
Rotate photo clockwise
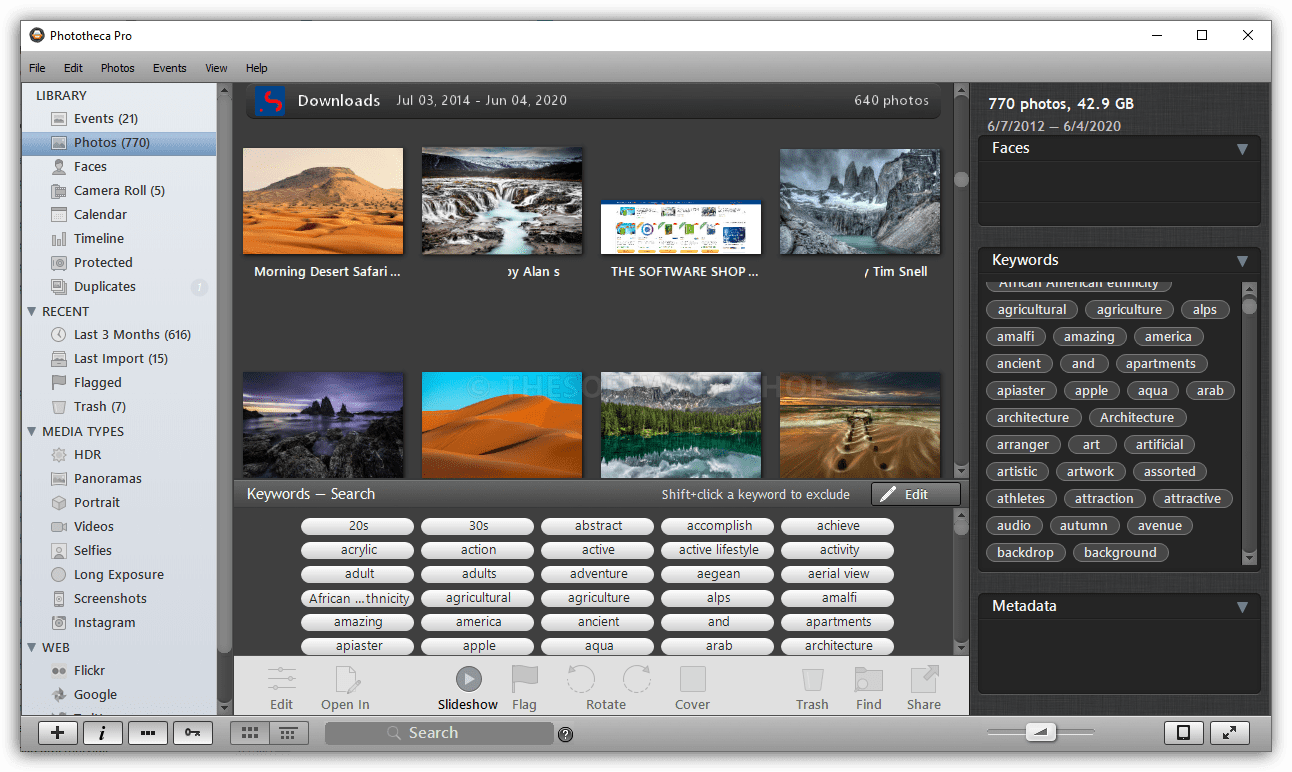click(636, 680)
